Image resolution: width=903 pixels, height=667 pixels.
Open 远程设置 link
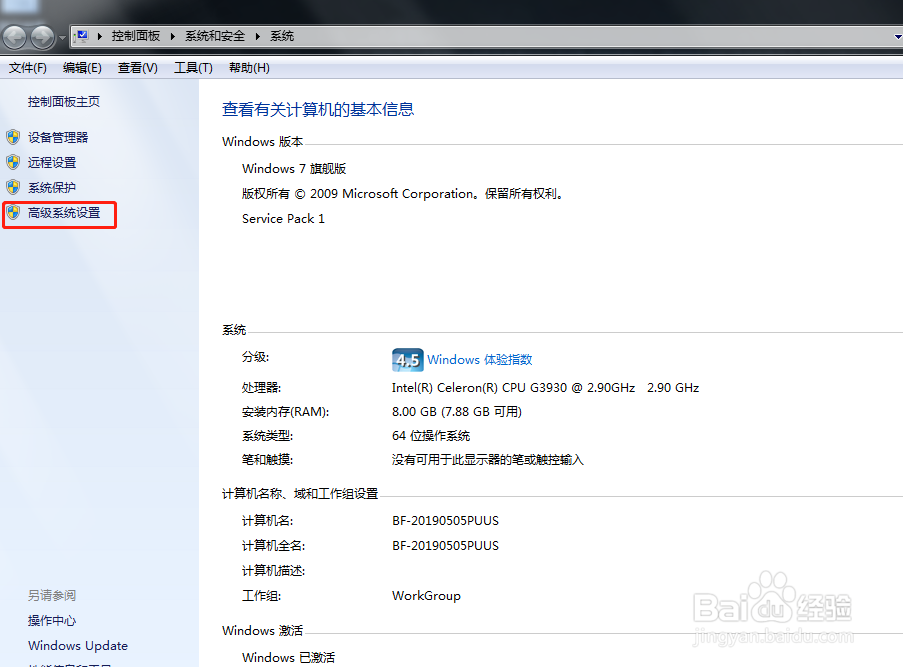(x=52, y=162)
